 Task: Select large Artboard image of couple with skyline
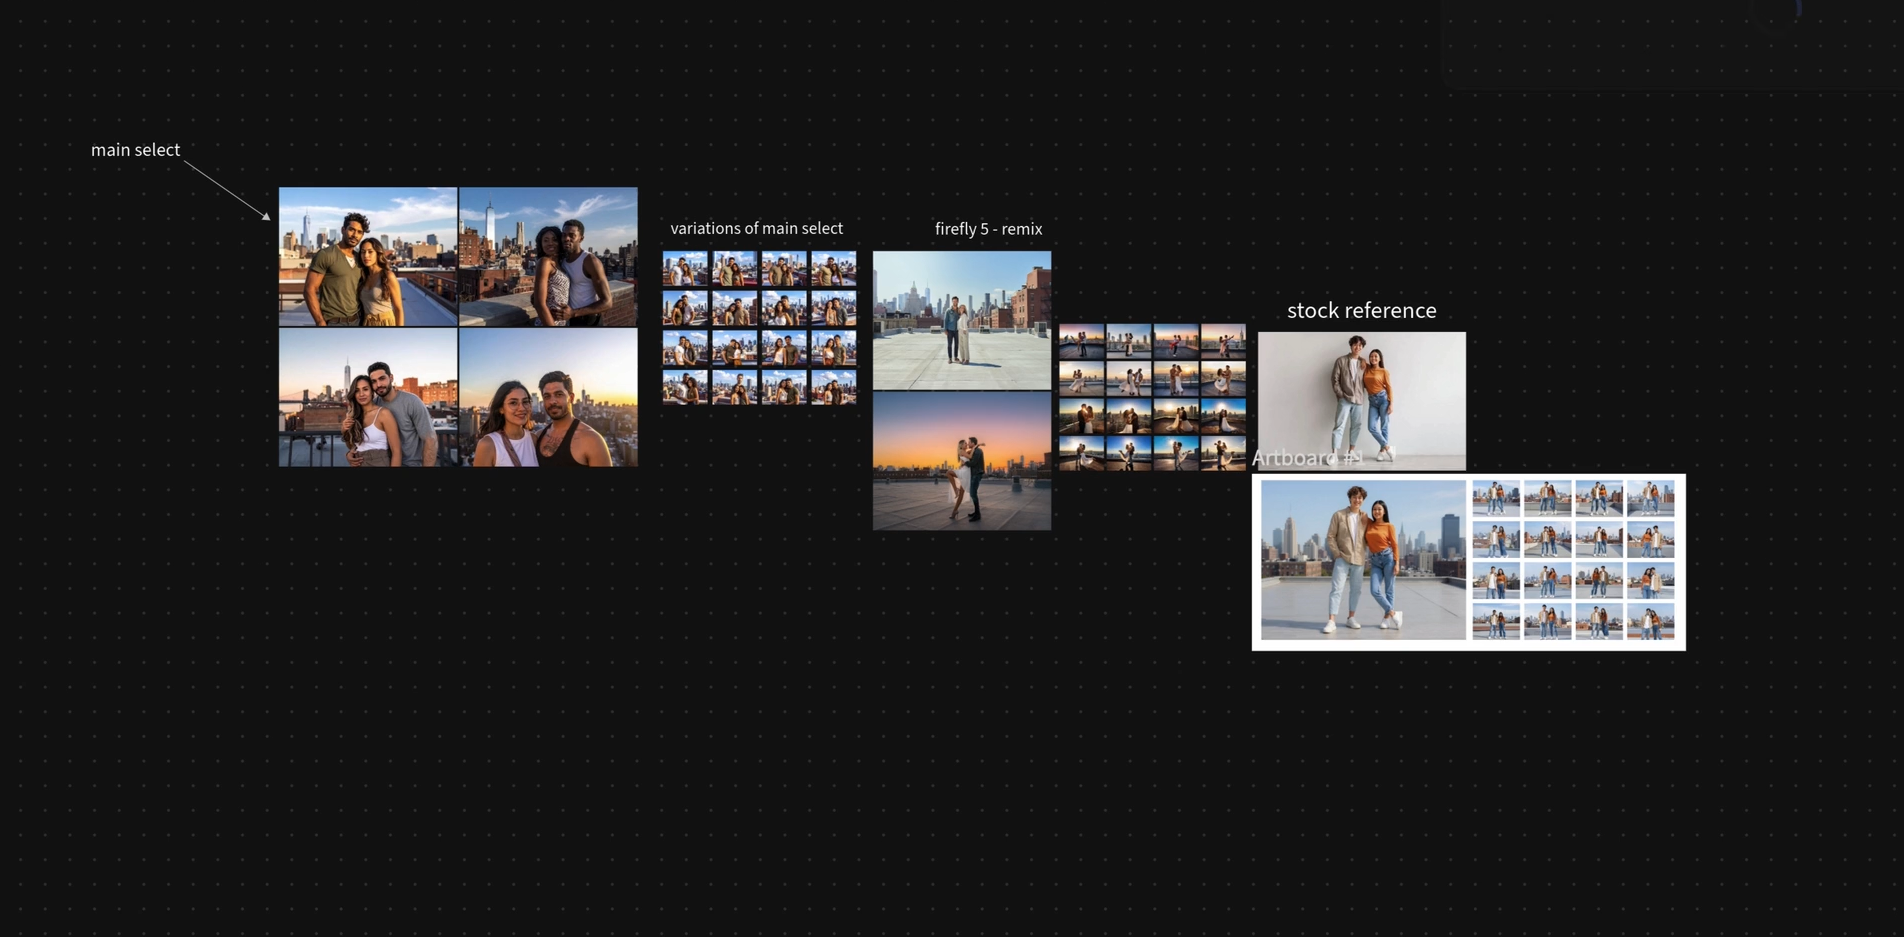pos(1363,560)
